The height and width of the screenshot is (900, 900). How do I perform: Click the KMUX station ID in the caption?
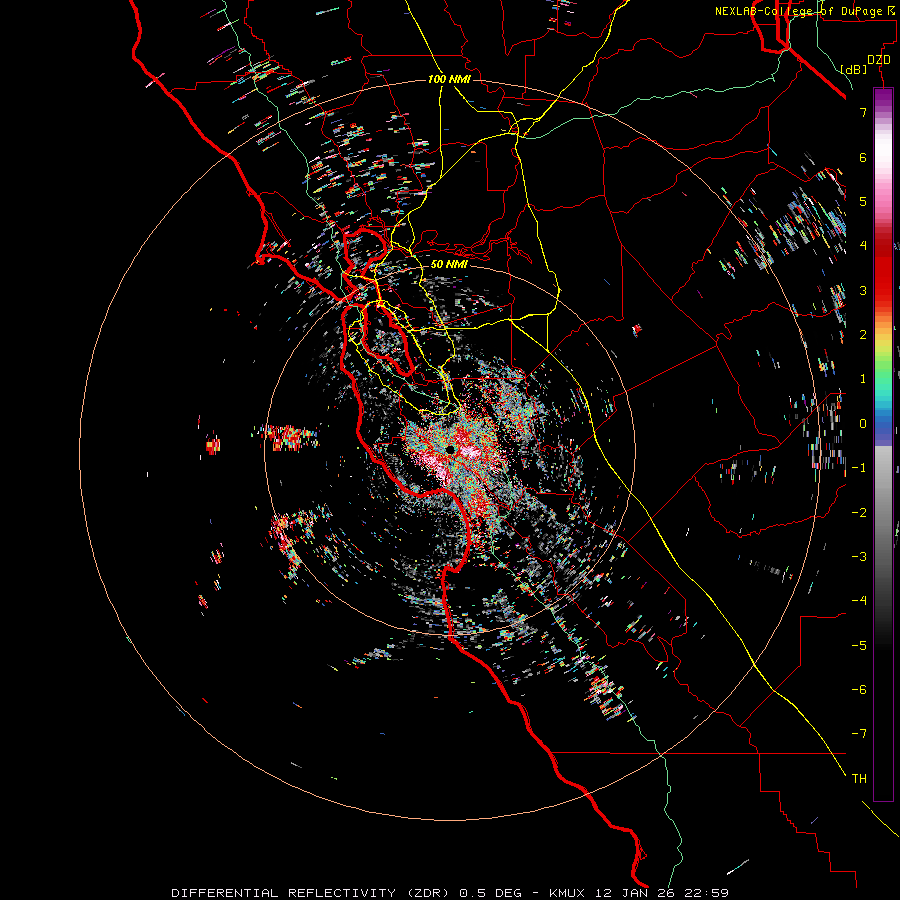tap(567, 893)
